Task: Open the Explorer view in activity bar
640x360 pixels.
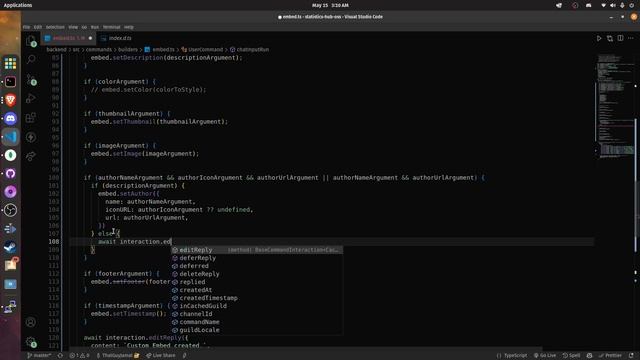Action: [31, 40]
